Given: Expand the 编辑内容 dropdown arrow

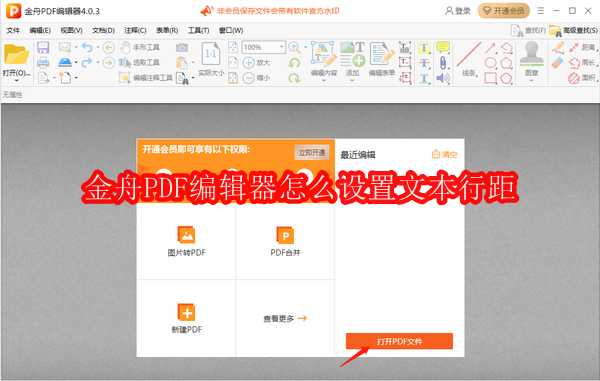Looking at the screenshot, I should coord(324,80).
